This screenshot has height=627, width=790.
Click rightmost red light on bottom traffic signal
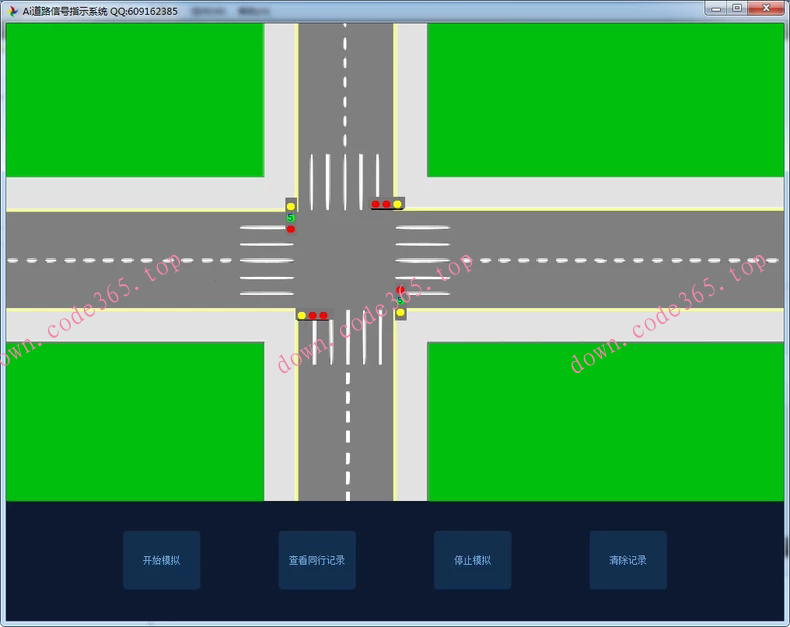[x=323, y=315]
